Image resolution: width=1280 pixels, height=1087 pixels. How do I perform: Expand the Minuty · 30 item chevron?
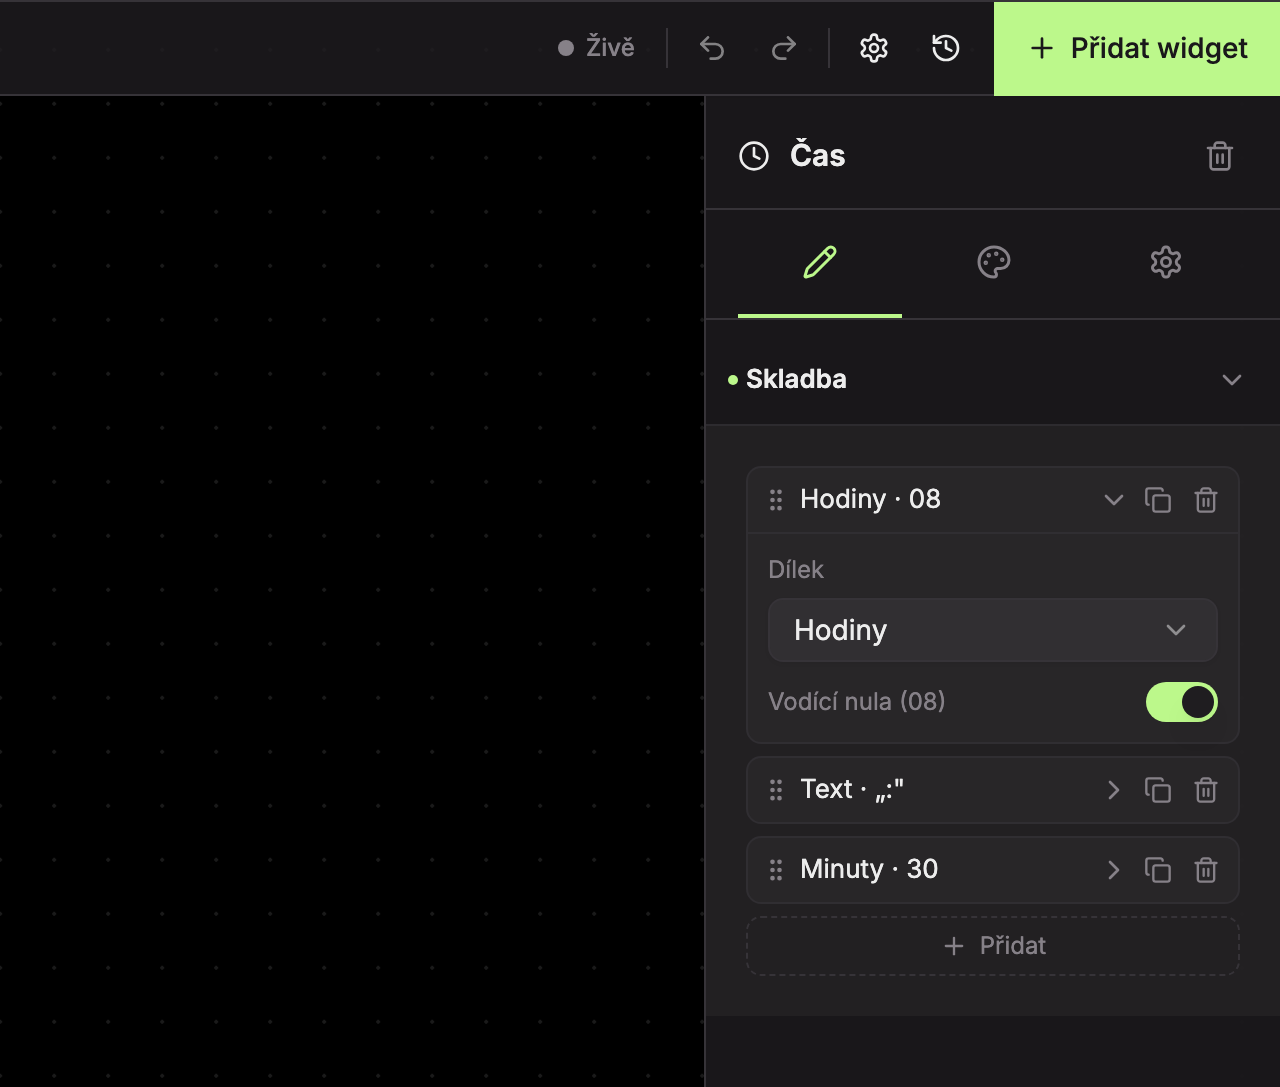click(1114, 870)
